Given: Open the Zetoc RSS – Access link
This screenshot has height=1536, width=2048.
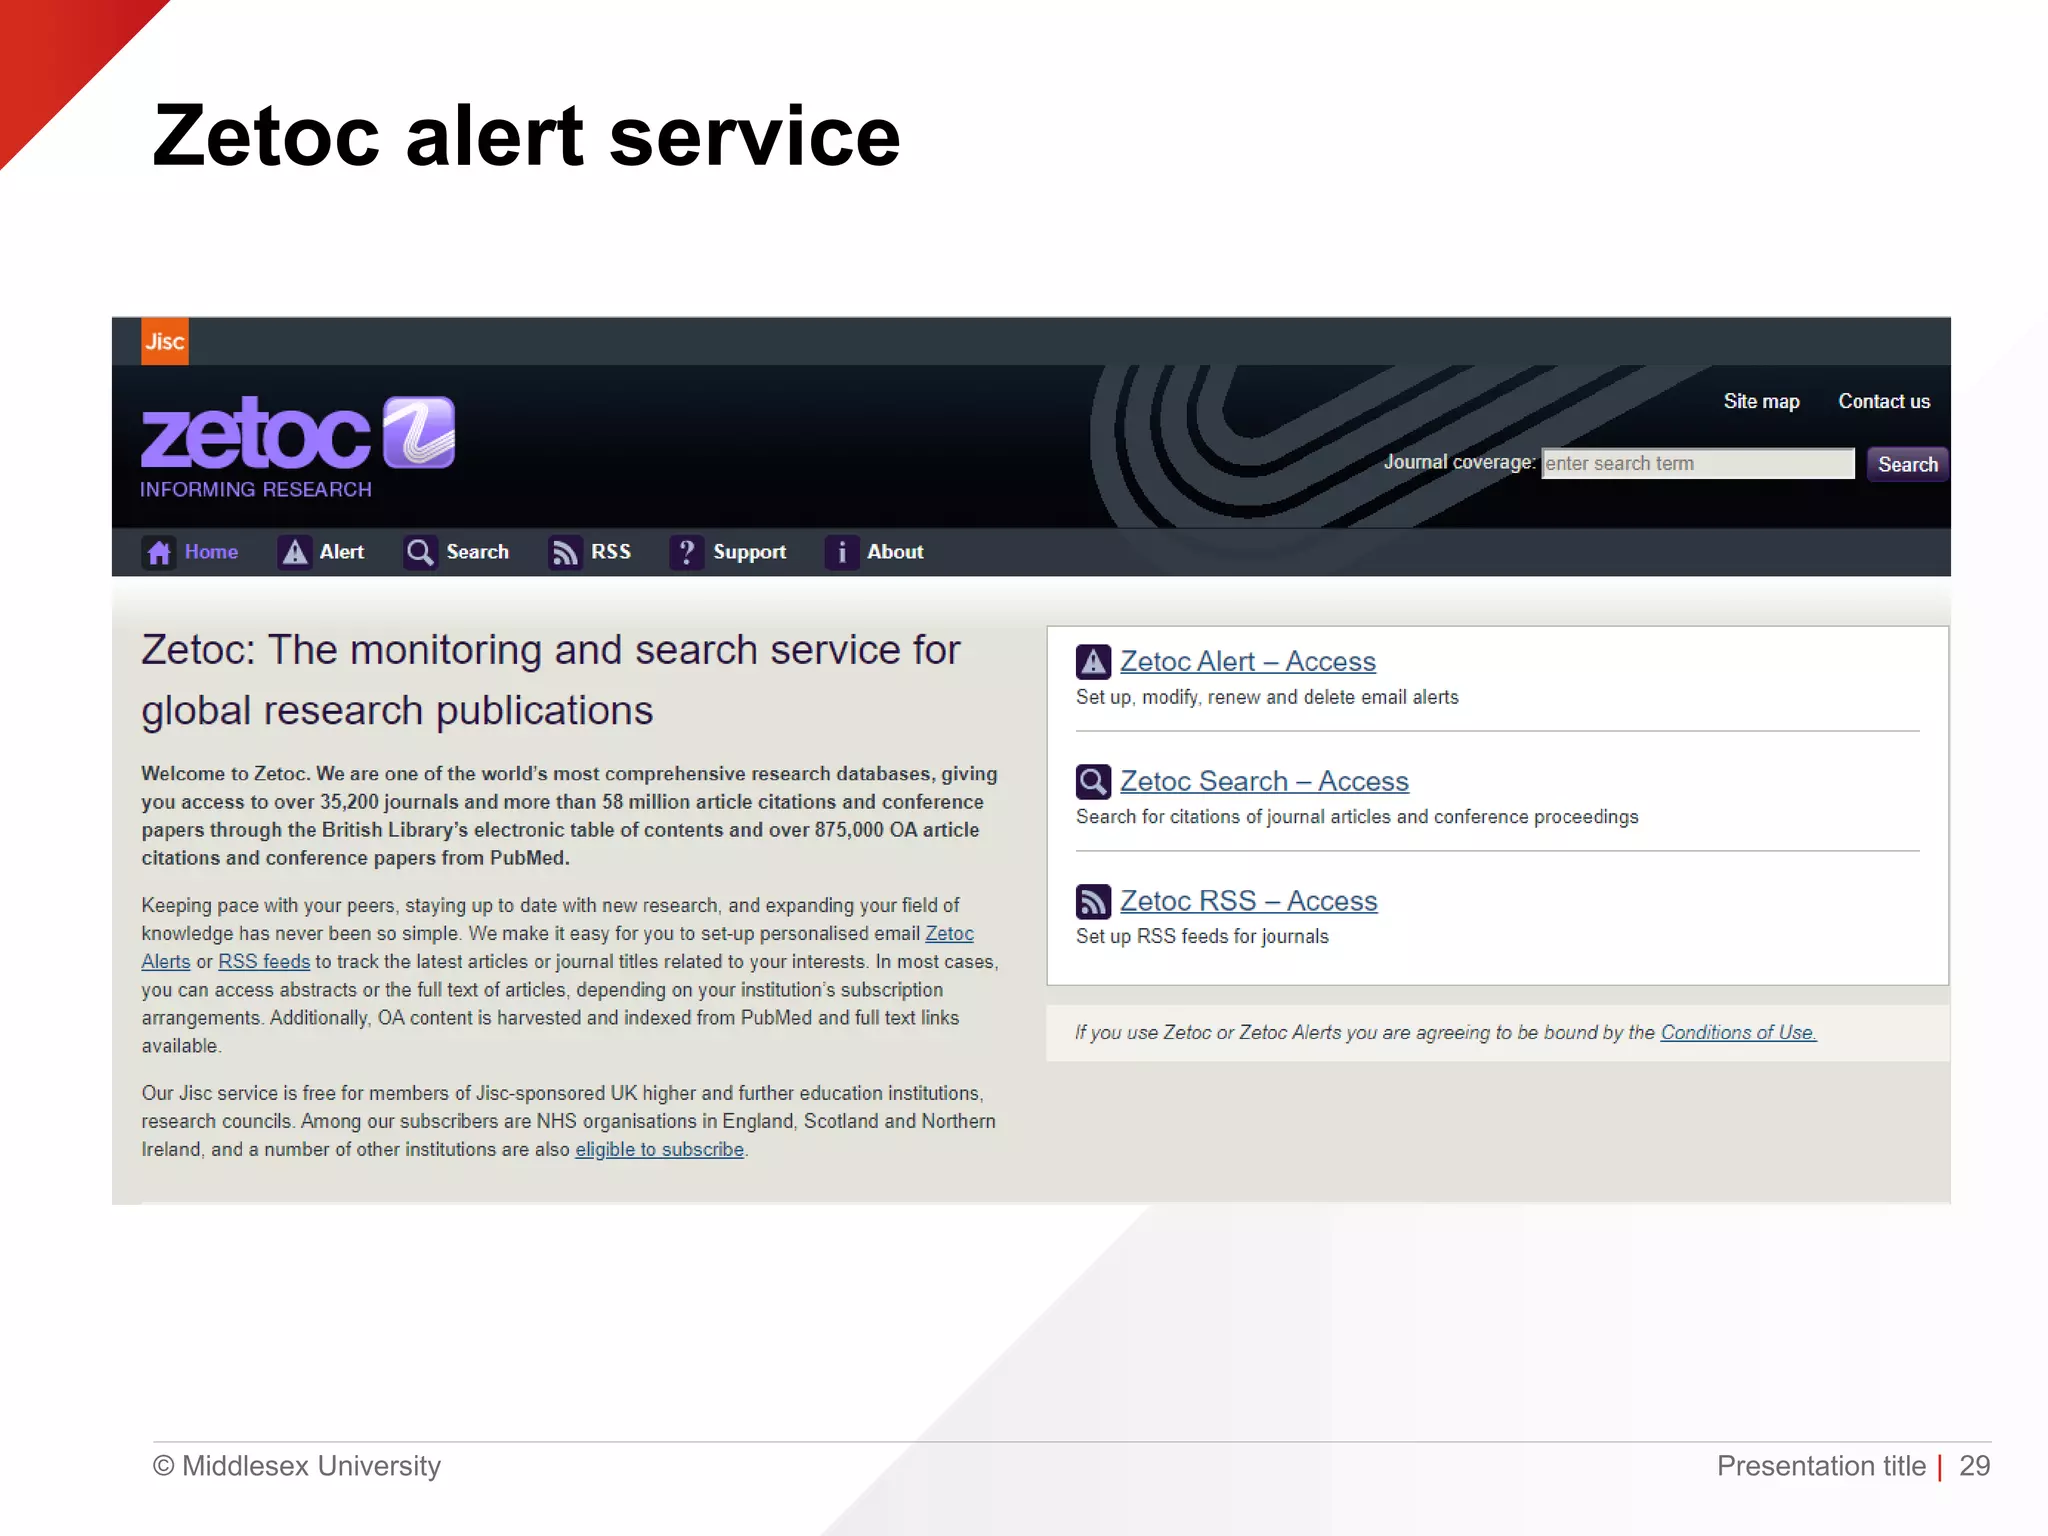Looking at the screenshot, I should point(1248,901).
